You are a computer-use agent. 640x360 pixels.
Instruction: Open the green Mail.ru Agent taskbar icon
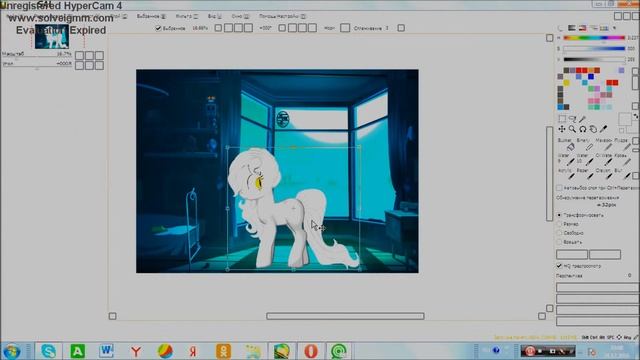(x=339, y=351)
